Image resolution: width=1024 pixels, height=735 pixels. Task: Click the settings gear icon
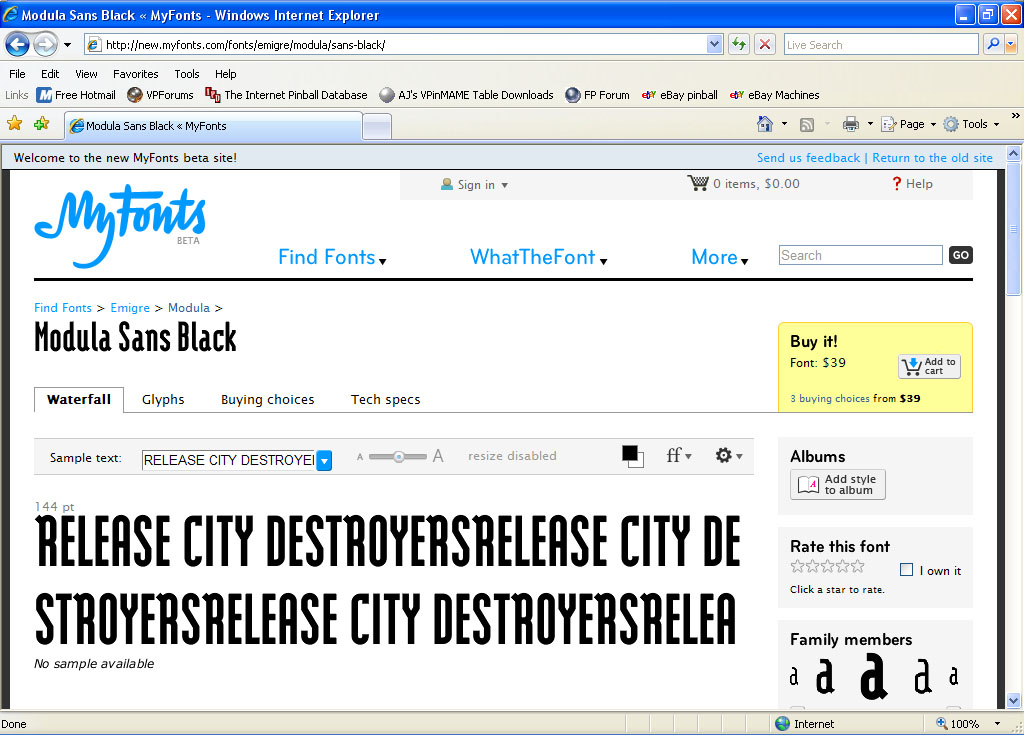724,455
